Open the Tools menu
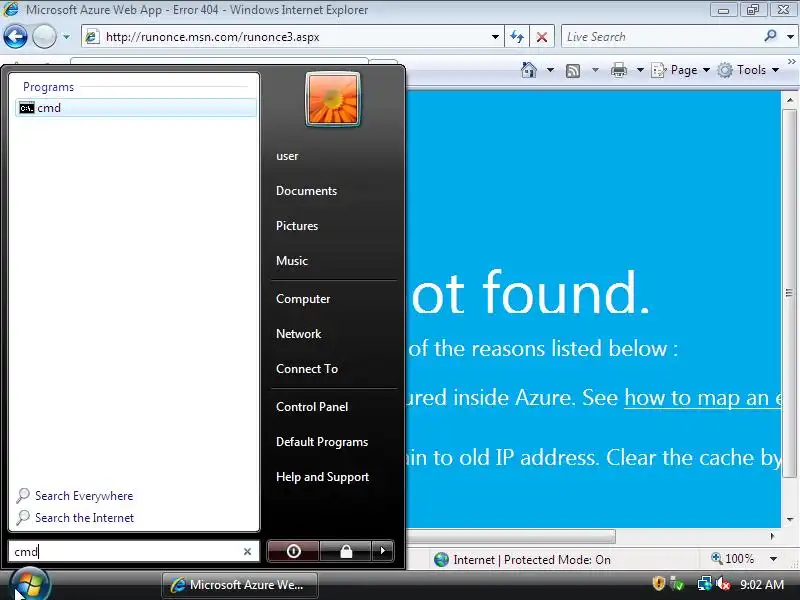 [748, 70]
